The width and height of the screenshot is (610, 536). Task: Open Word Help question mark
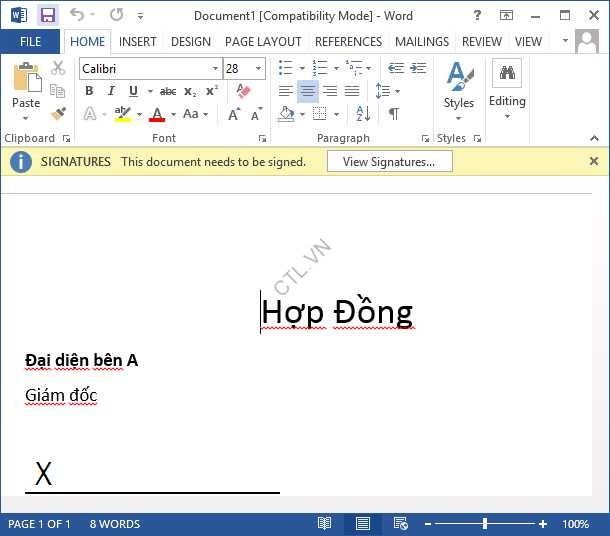coord(477,16)
